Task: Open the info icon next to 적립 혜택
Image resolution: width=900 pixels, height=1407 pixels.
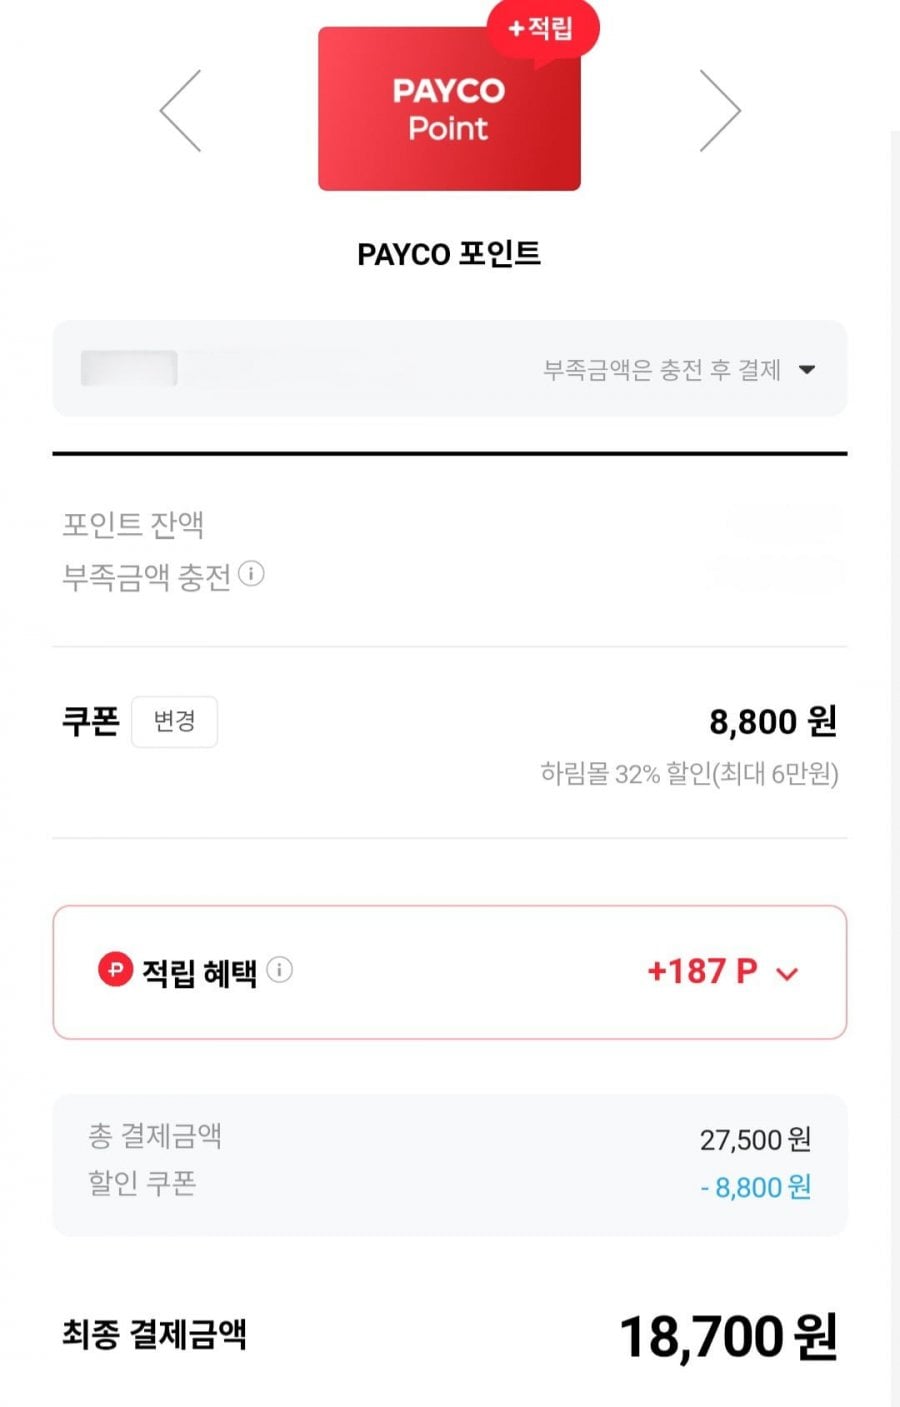Action: click(x=280, y=970)
